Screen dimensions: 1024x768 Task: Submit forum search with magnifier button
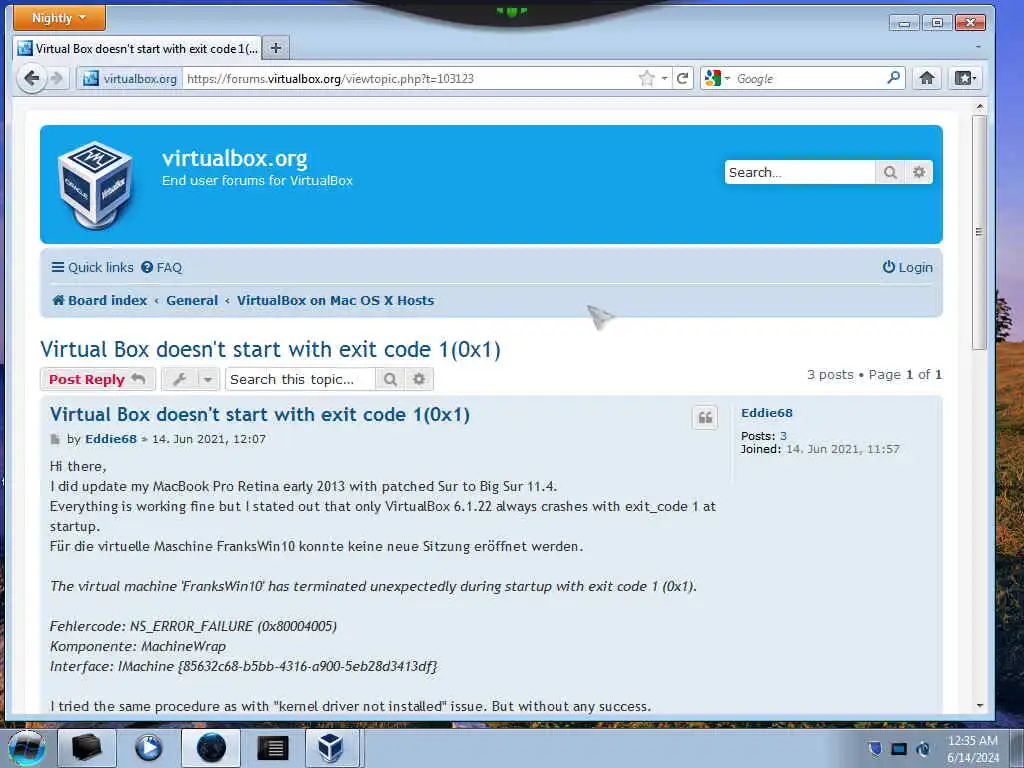click(889, 172)
